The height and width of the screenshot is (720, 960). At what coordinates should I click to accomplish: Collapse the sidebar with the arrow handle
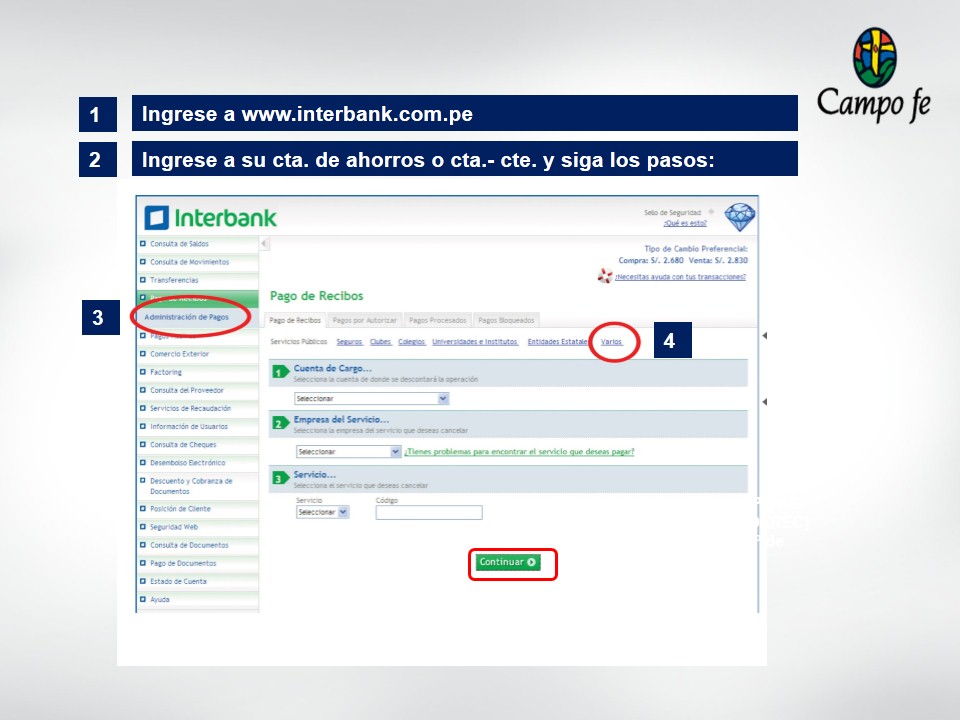coord(264,244)
